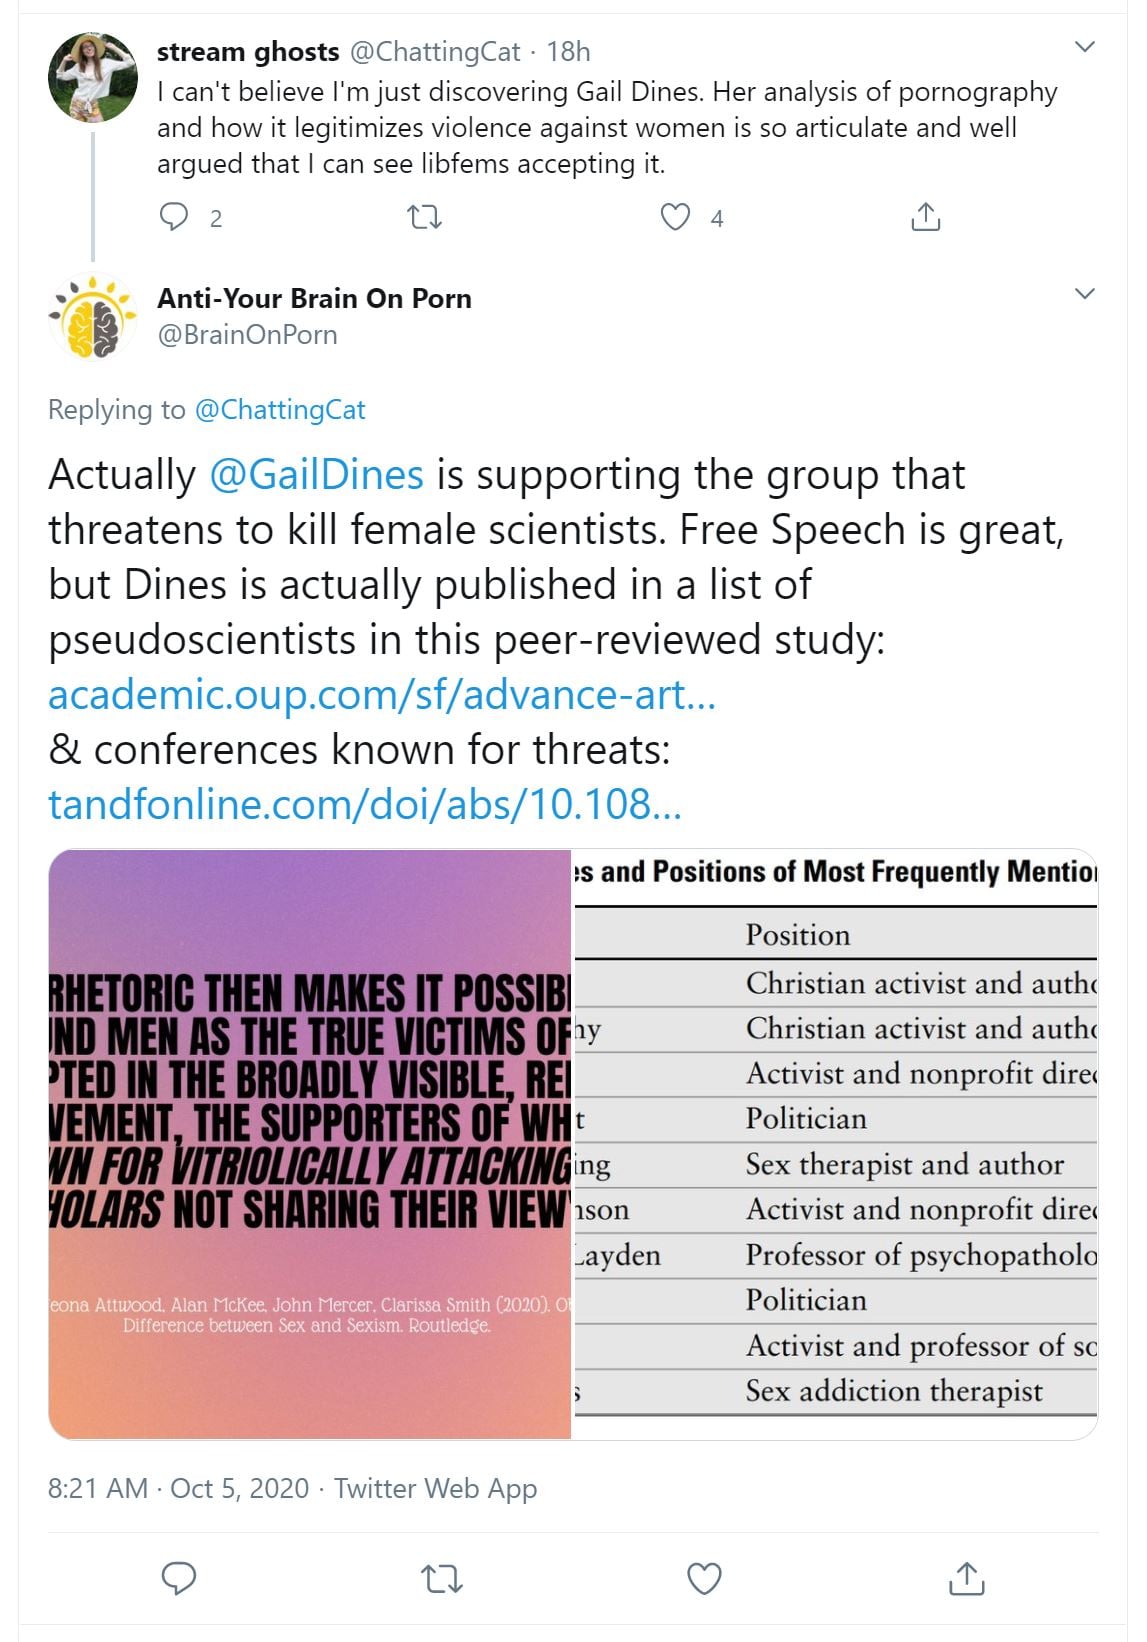Like the stream ghosts tweet
This screenshot has width=1147, height=1642.
pos(676,217)
